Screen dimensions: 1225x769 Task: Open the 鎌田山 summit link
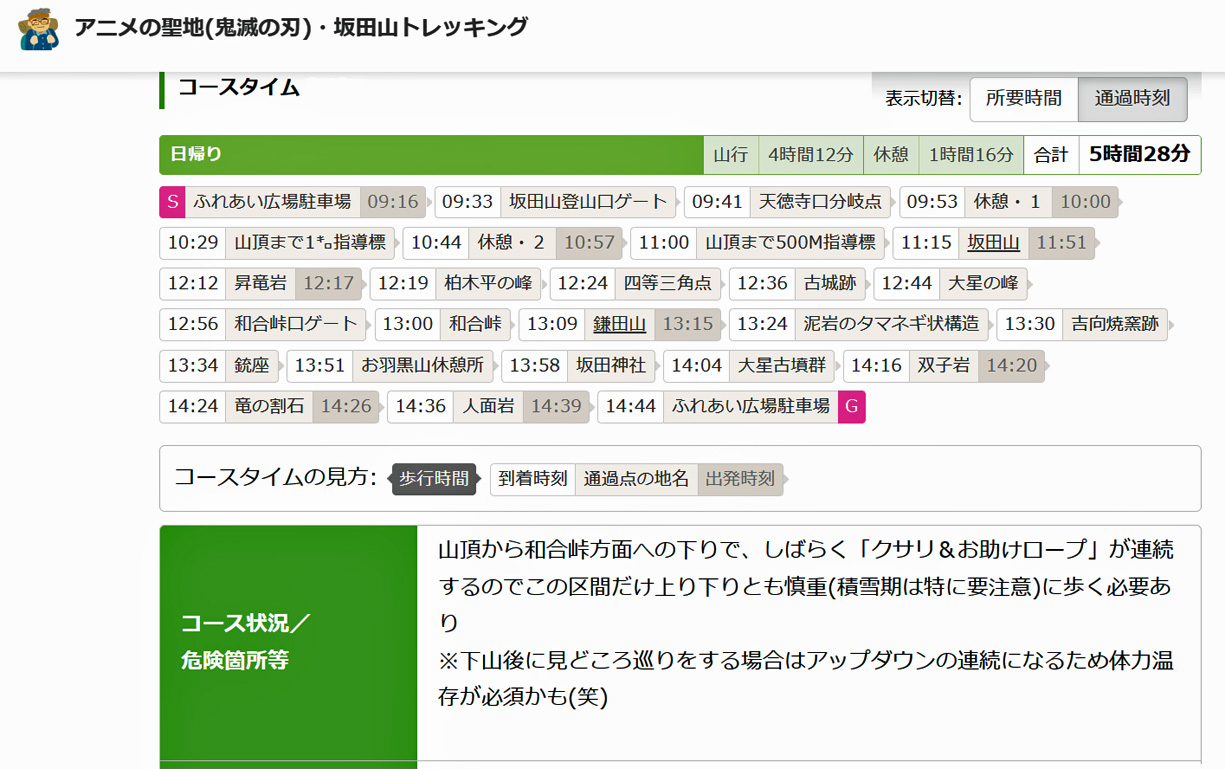[619, 324]
